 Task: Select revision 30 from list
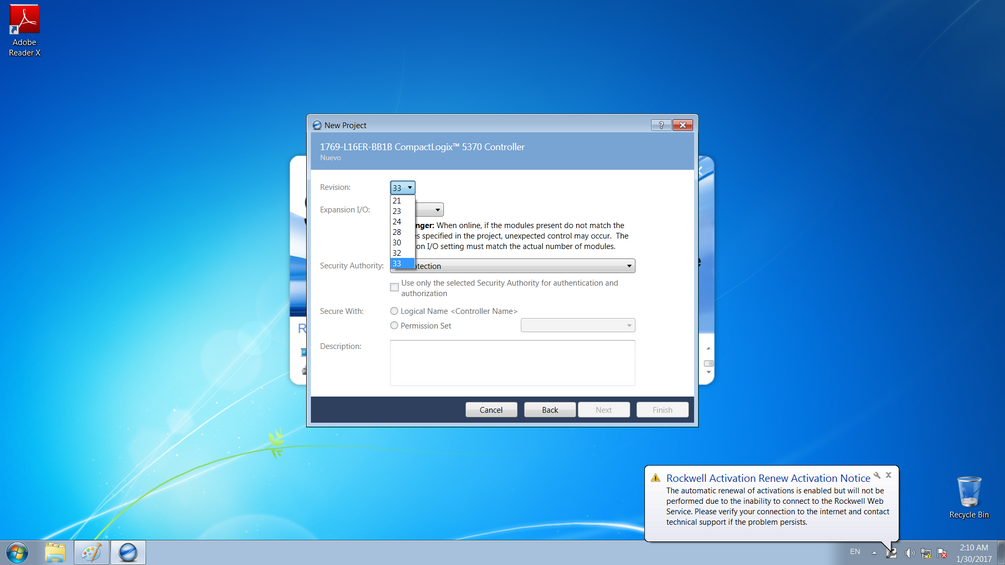click(403, 243)
